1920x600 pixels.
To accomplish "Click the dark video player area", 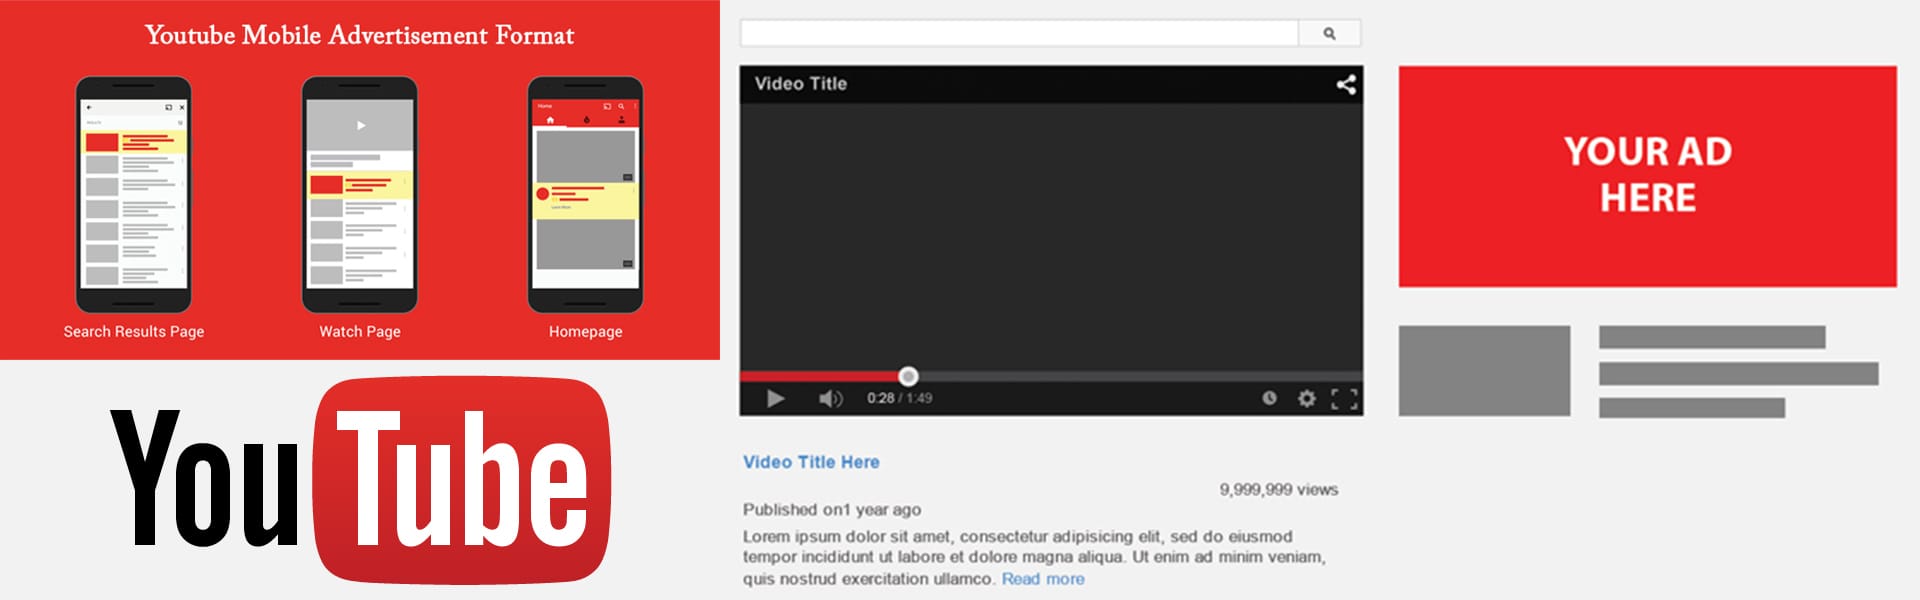I will [x=1051, y=235].
